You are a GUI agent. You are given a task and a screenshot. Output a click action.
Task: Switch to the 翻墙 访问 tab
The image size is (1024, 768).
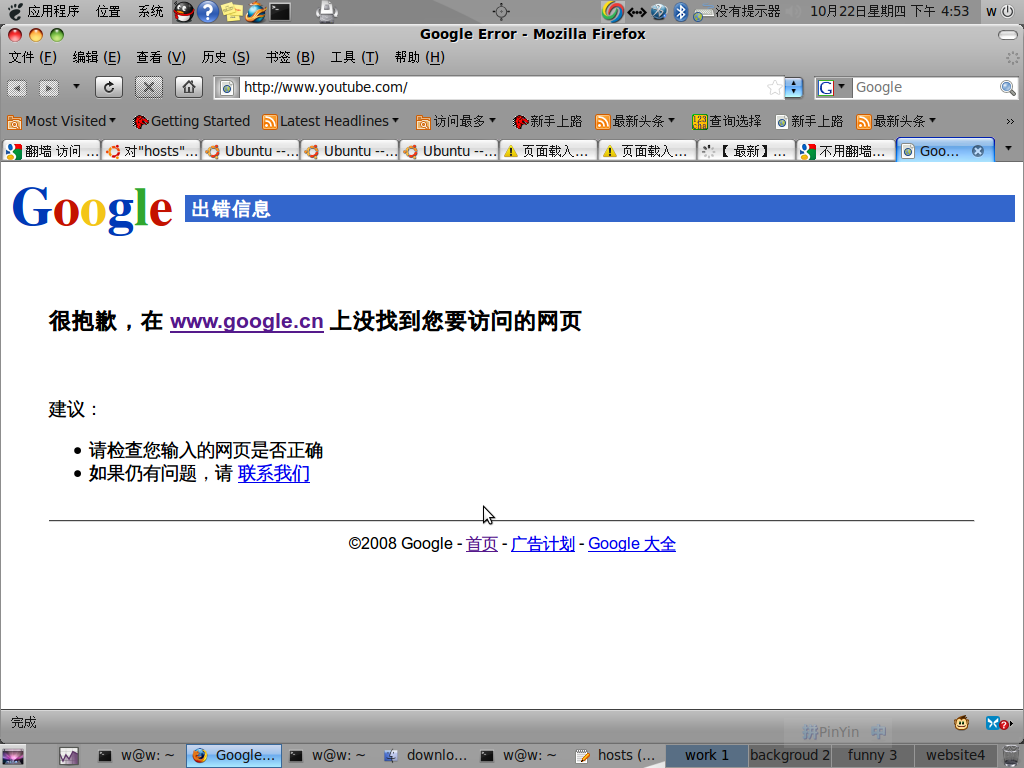pyautogui.click(x=52, y=152)
